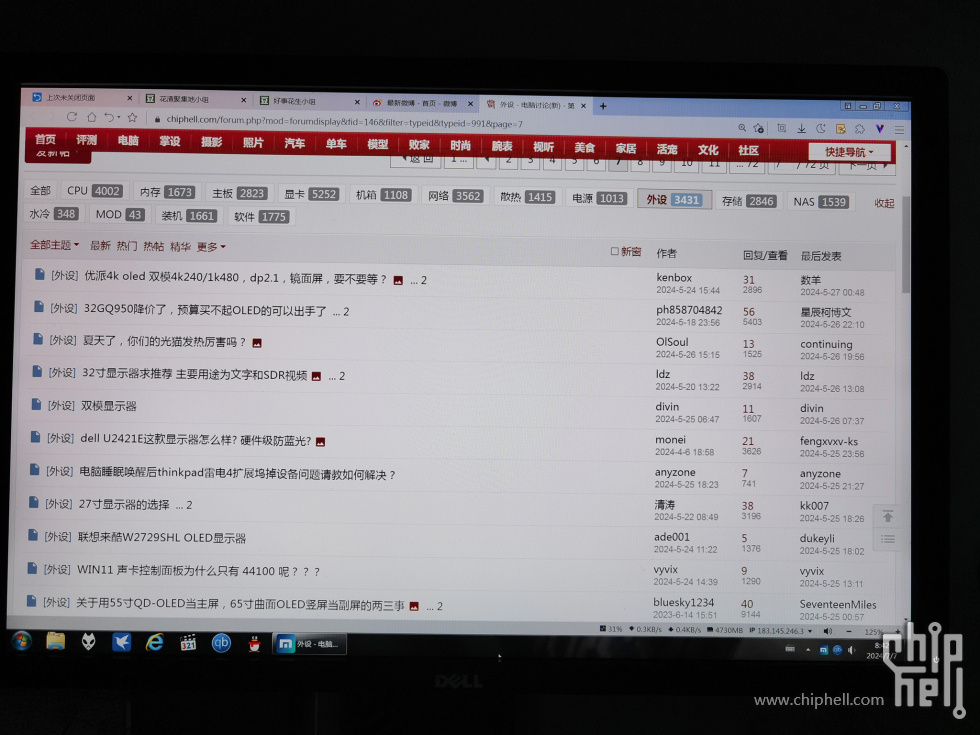Show 精华 threads link
This screenshot has height=735, width=980.
click(180, 246)
